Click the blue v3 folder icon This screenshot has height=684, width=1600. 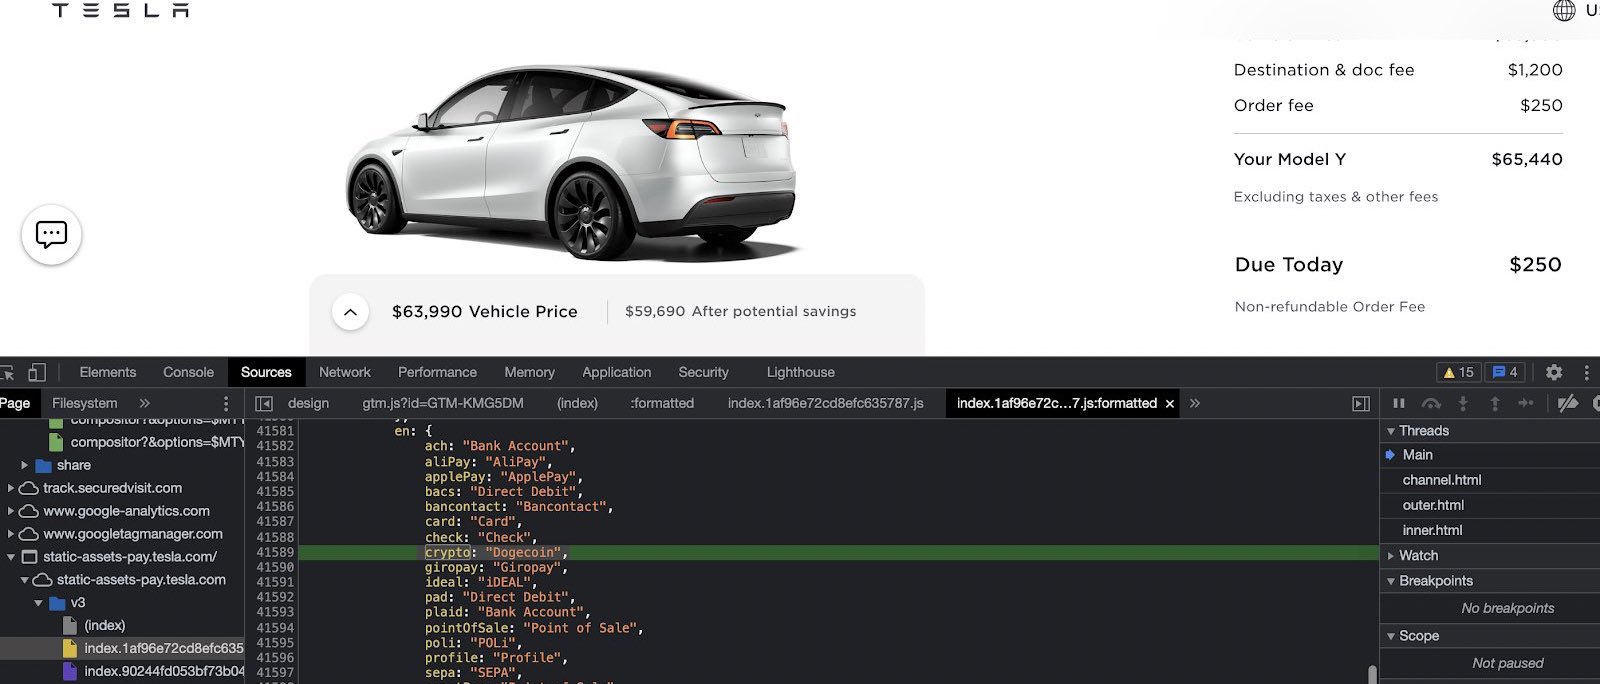click(58, 603)
